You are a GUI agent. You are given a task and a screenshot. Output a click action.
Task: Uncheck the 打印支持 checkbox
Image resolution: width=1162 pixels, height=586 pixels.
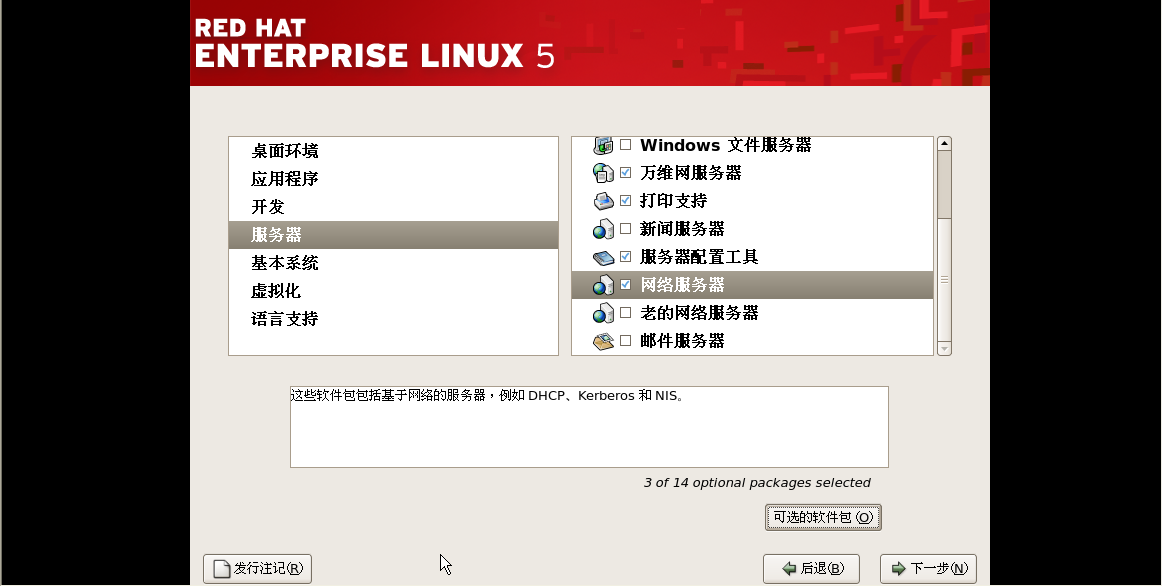click(x=626, y=201)
